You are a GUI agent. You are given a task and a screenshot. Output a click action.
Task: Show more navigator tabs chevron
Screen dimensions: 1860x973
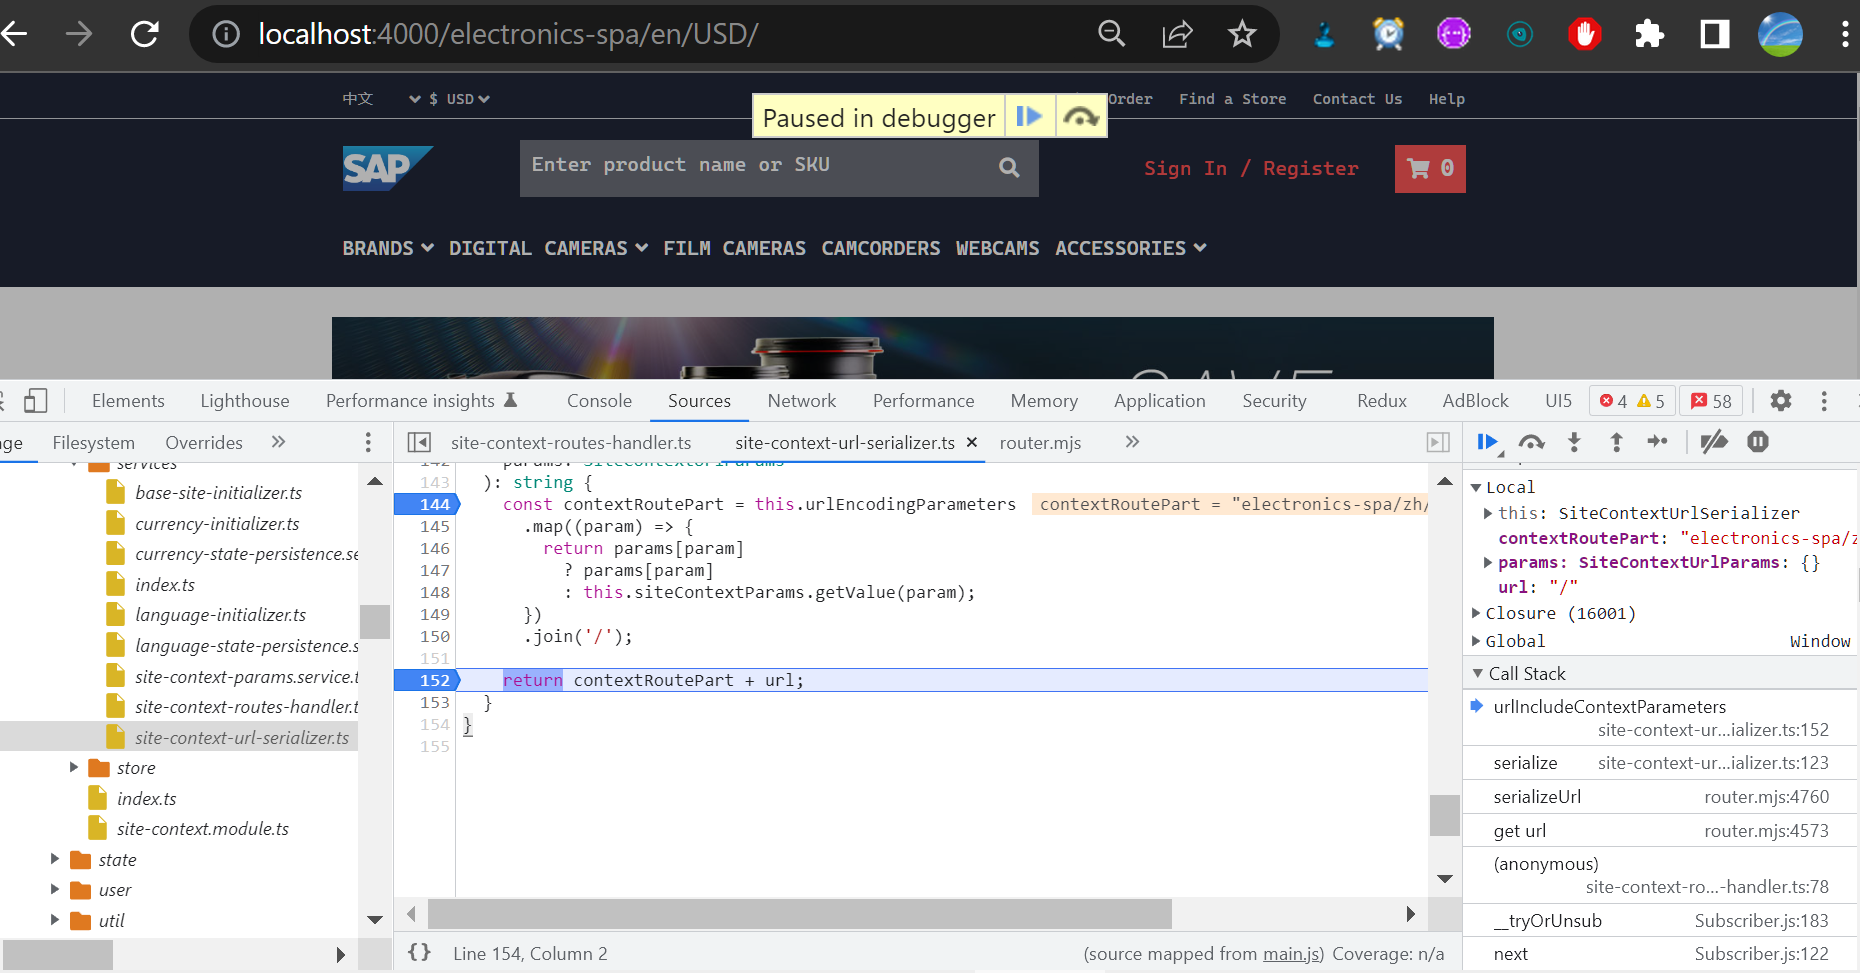click(x=278, y=442)
